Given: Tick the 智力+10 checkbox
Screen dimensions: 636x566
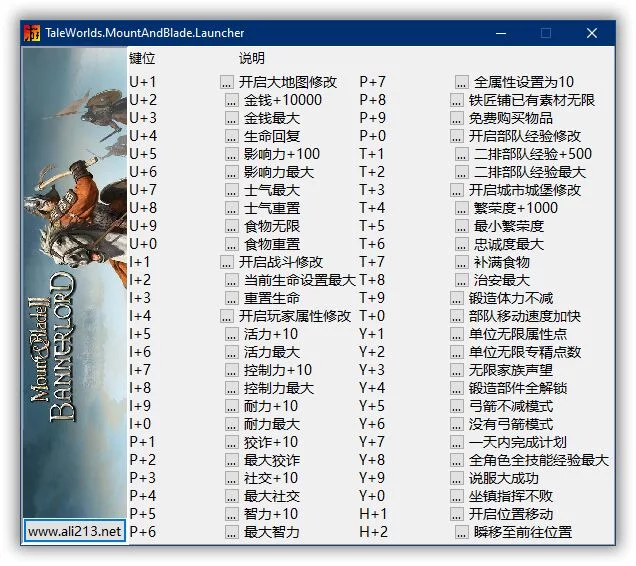Looking at the screenshot, I should pos(232,514).
